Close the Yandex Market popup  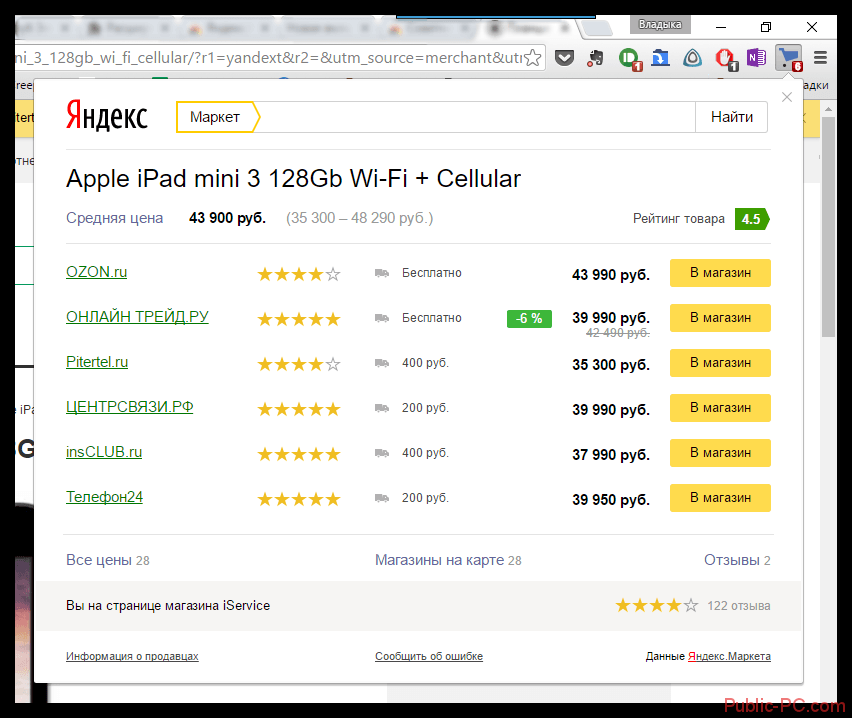point(787,97)
